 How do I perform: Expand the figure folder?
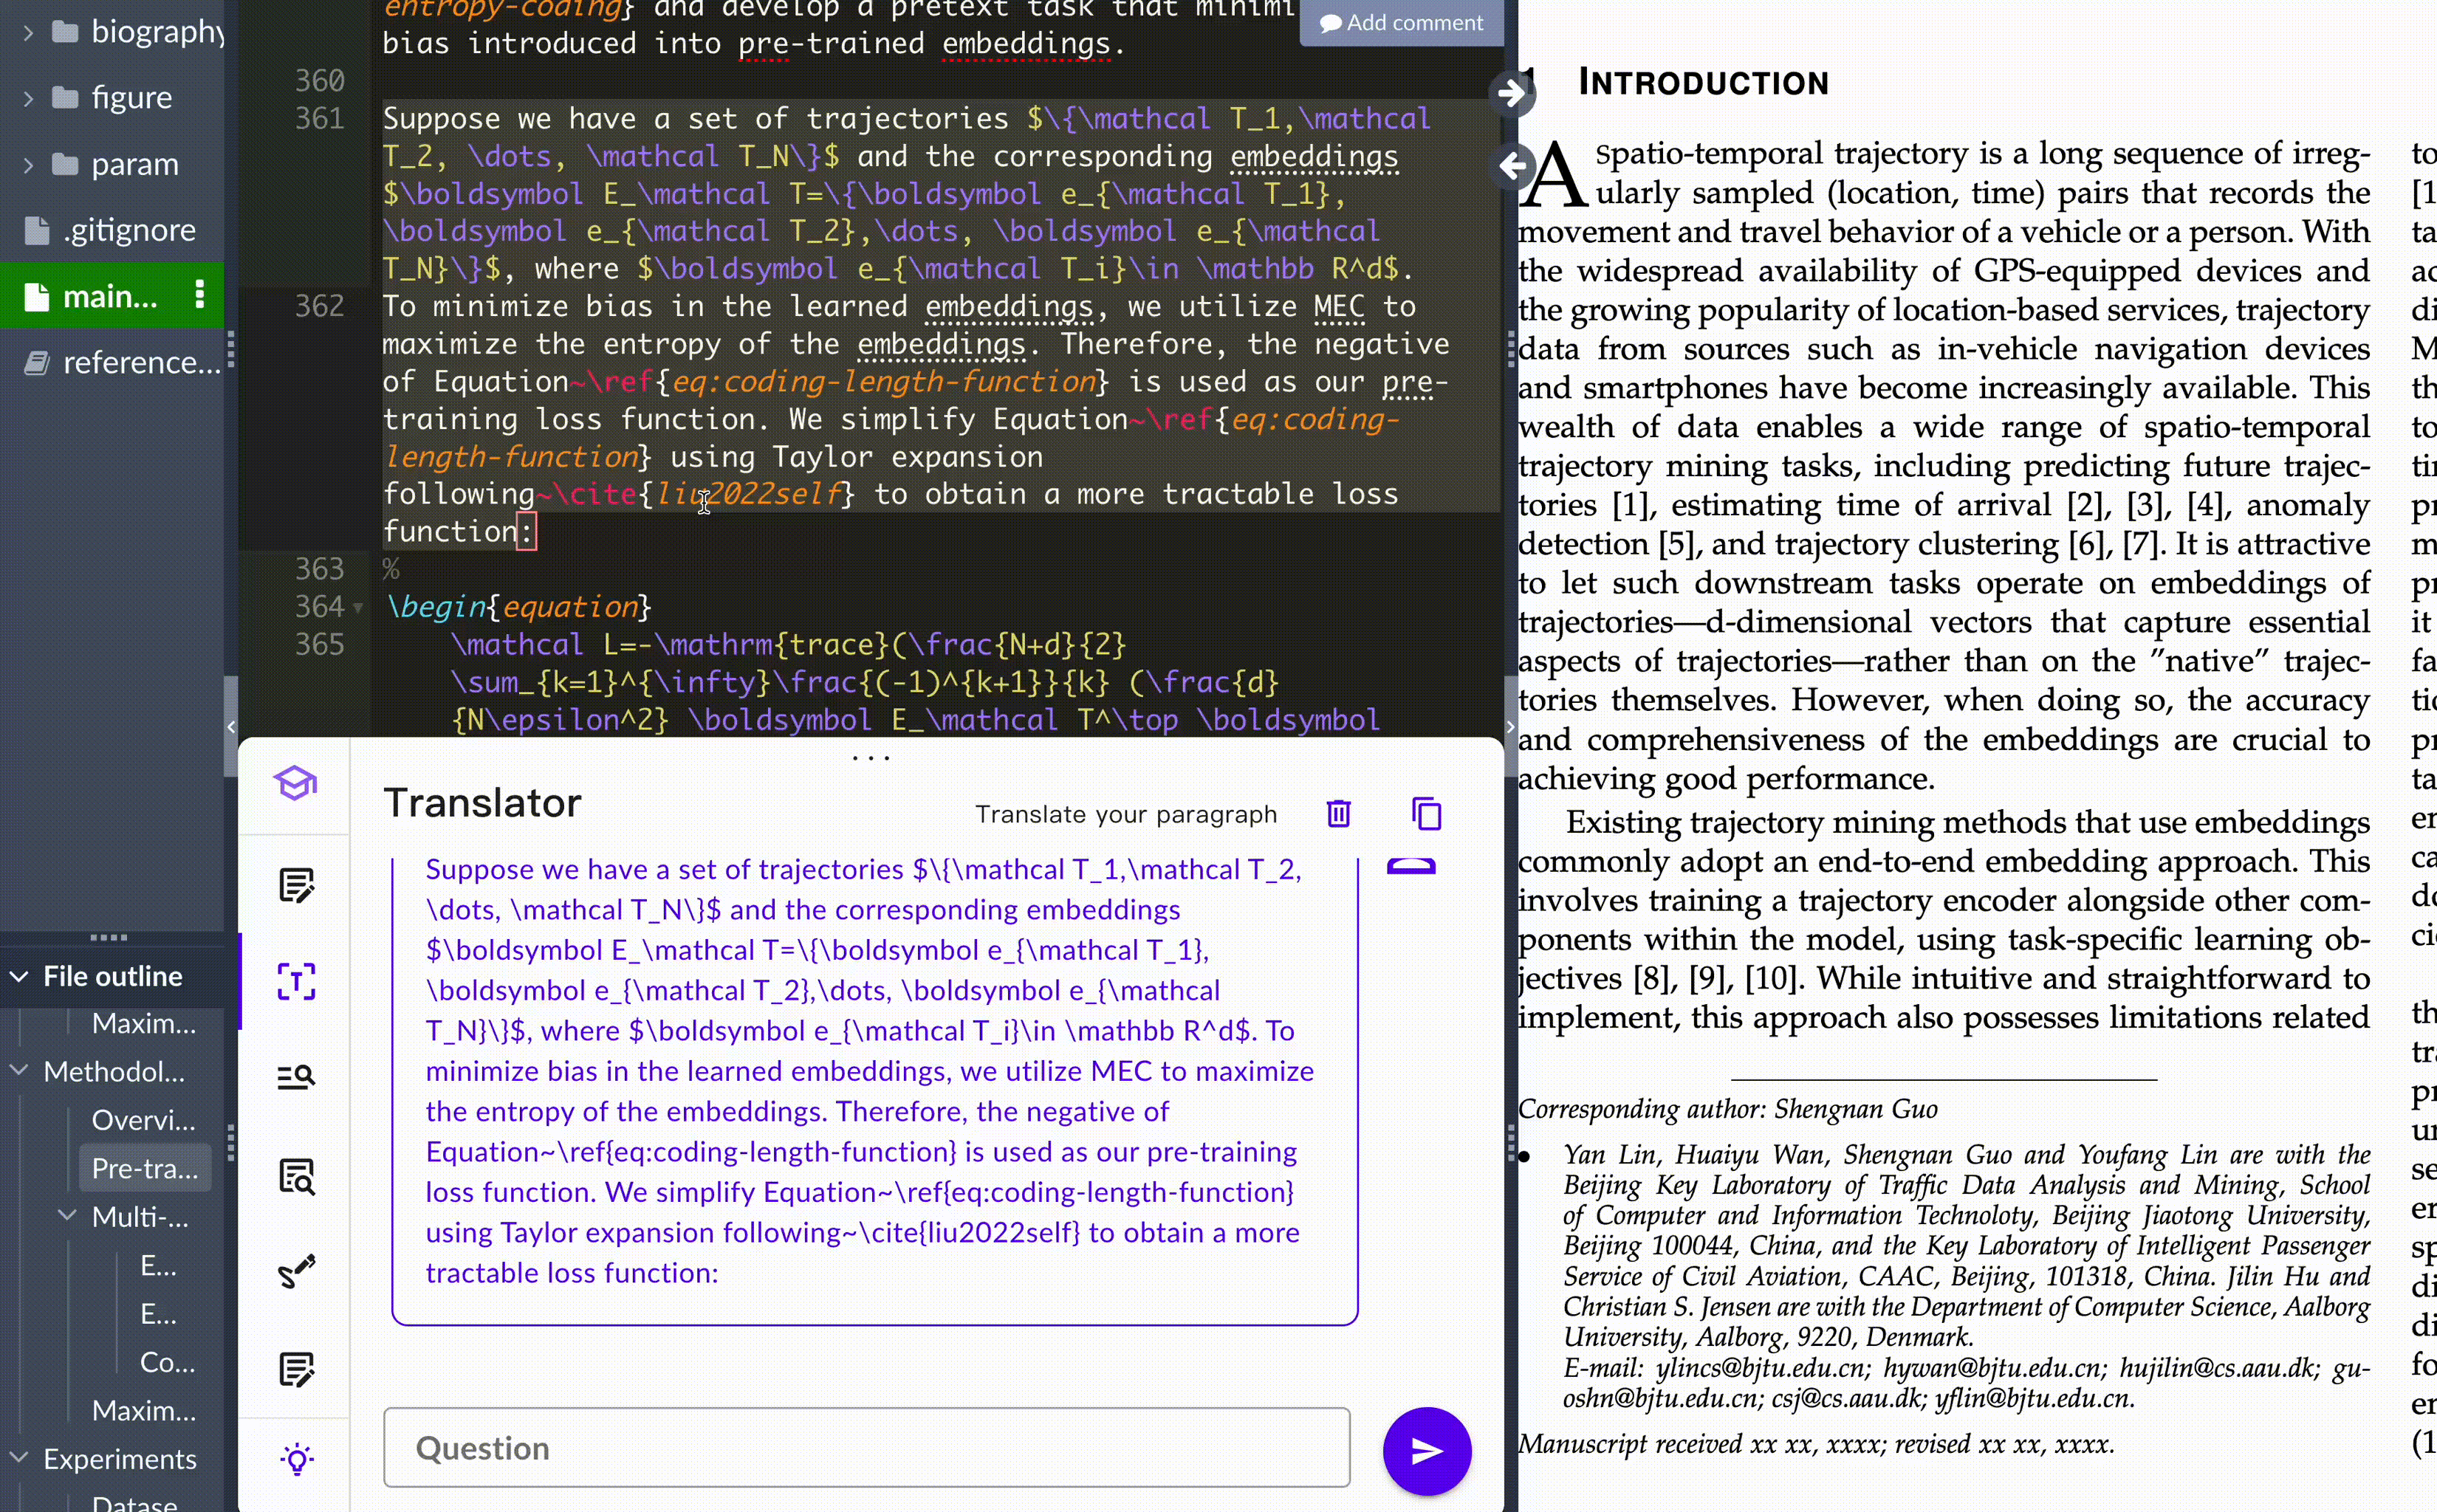[28, 99]
